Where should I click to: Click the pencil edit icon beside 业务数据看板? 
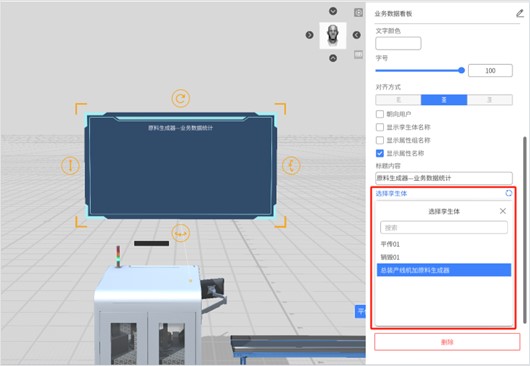click(x=520, y=14)
